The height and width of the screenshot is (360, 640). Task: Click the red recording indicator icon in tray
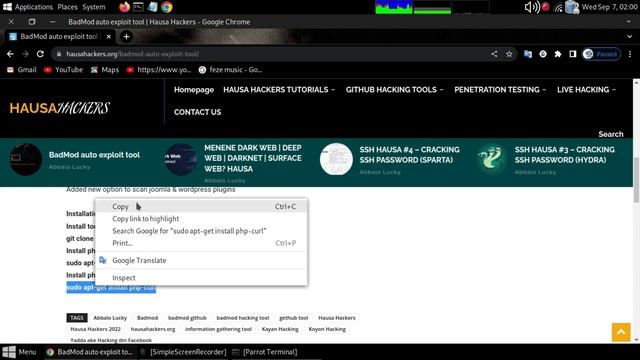(545, 7)
